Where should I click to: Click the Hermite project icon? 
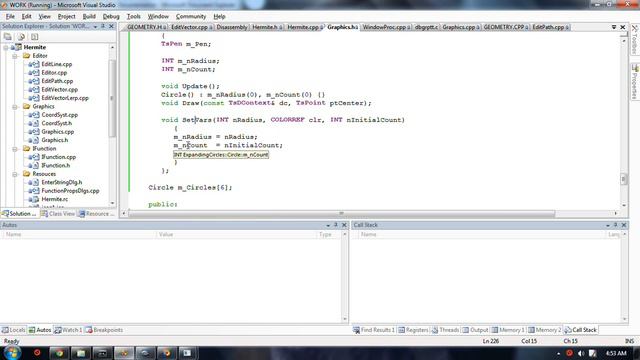pyautogui.click(x=17, y=47)
